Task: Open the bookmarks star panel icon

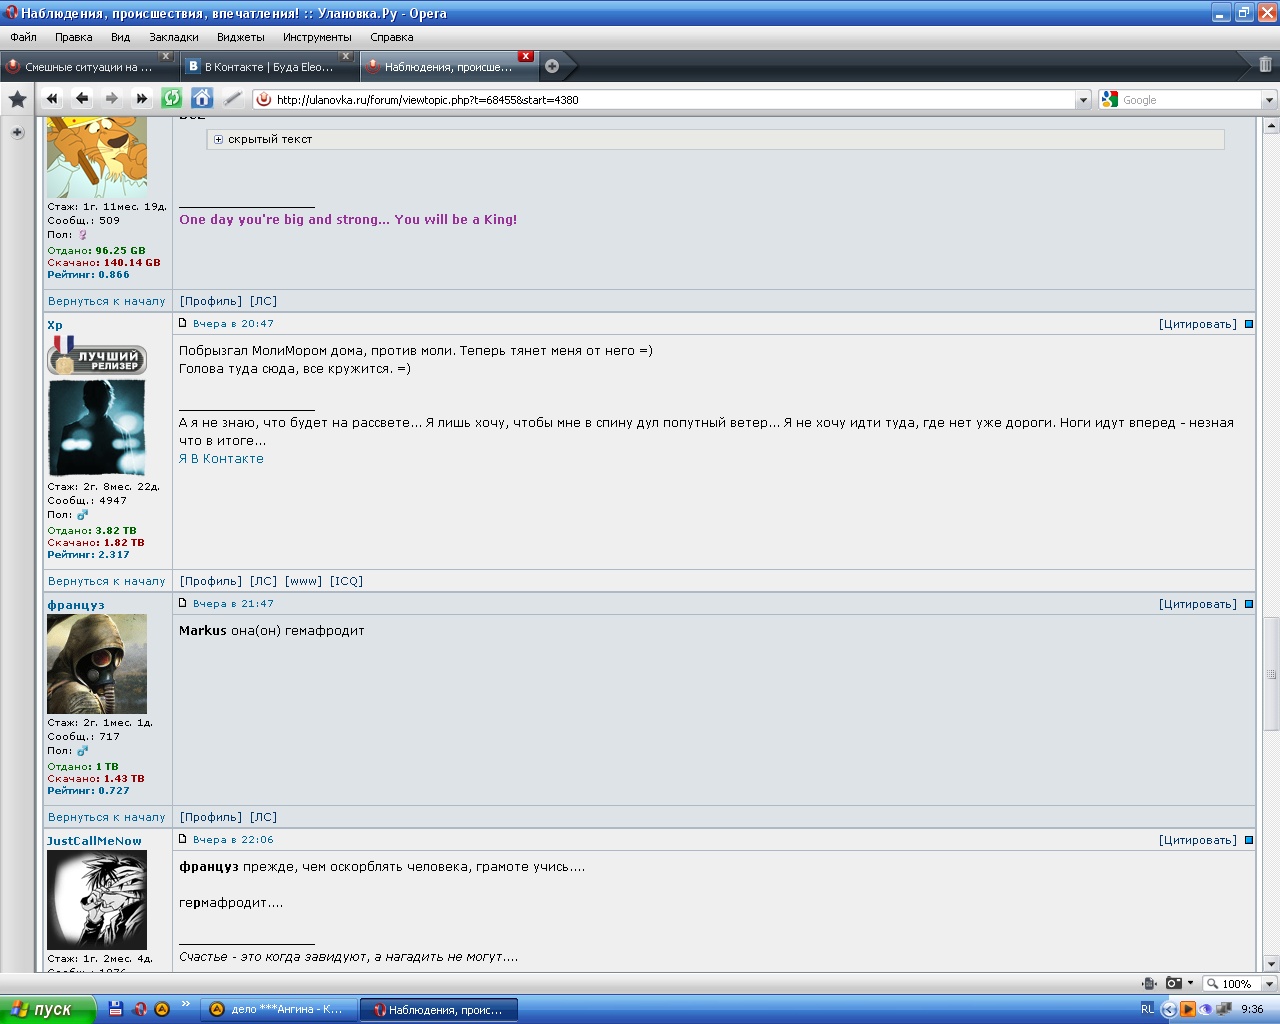Action: pyautogui.click(x=17, y=99)
